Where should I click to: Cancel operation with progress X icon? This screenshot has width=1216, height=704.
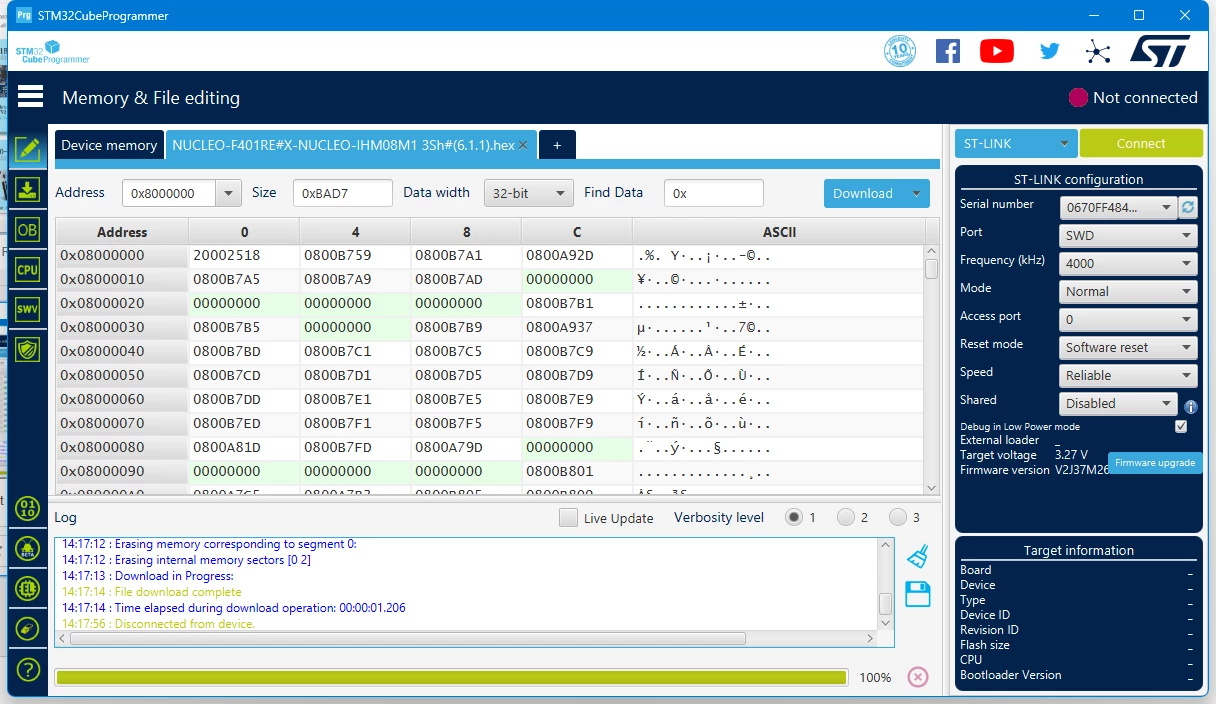click(917, 677)
